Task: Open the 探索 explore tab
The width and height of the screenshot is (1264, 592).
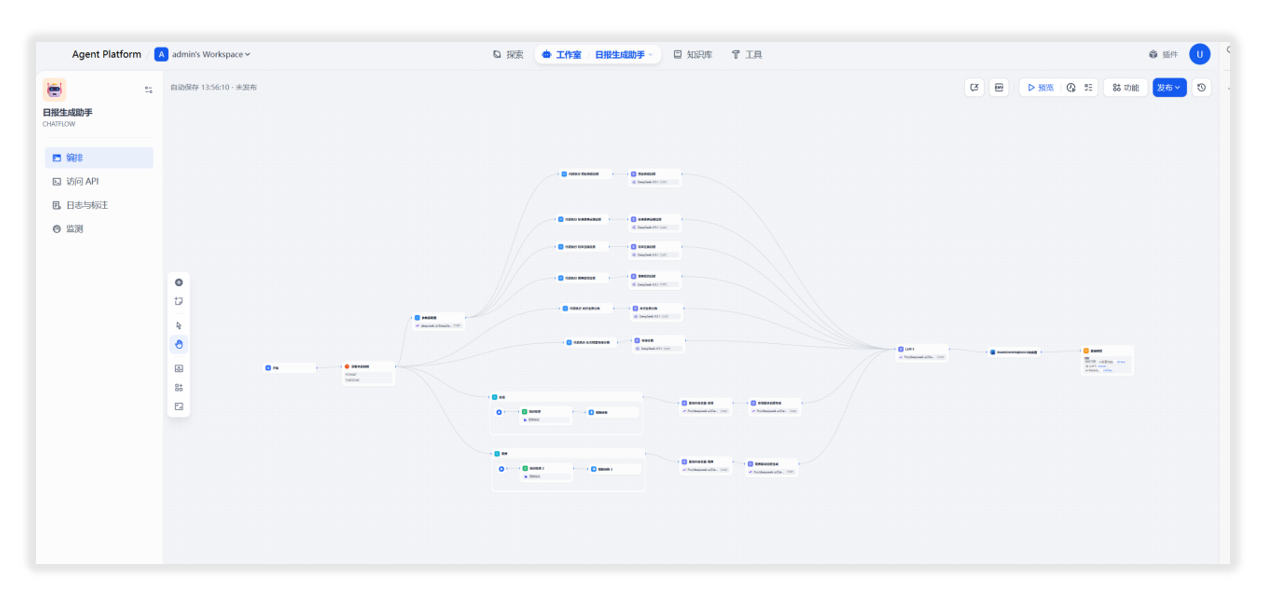Action: [508, 54]
